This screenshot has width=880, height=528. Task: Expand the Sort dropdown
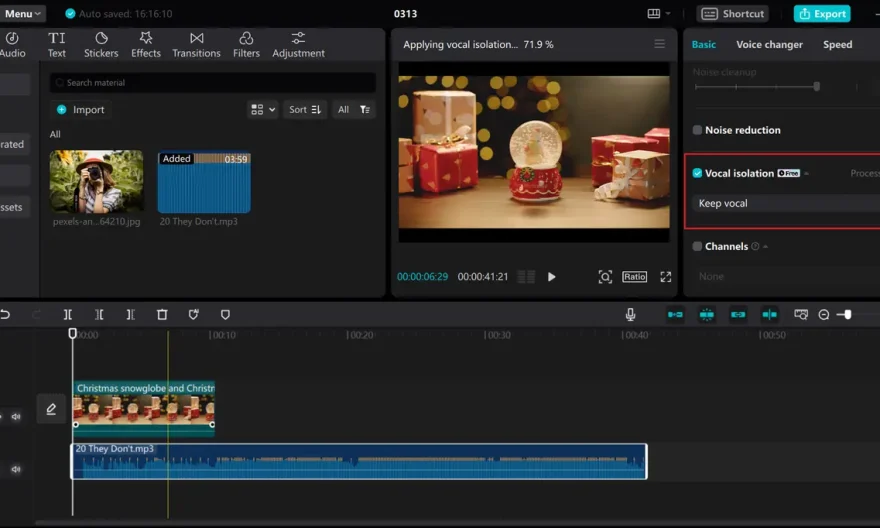tap(305, 110)
